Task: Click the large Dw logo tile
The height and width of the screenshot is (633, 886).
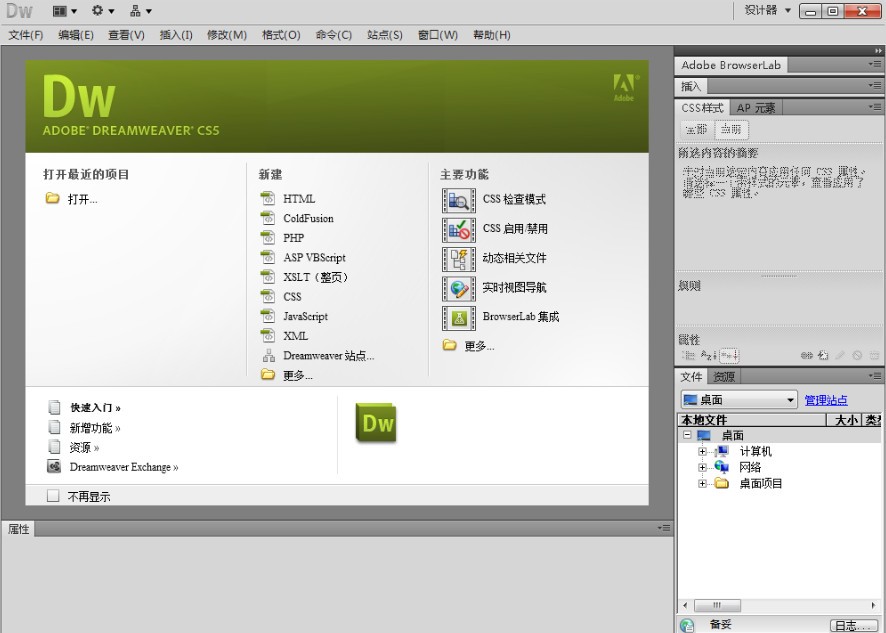Action: (x=376, y=422)
